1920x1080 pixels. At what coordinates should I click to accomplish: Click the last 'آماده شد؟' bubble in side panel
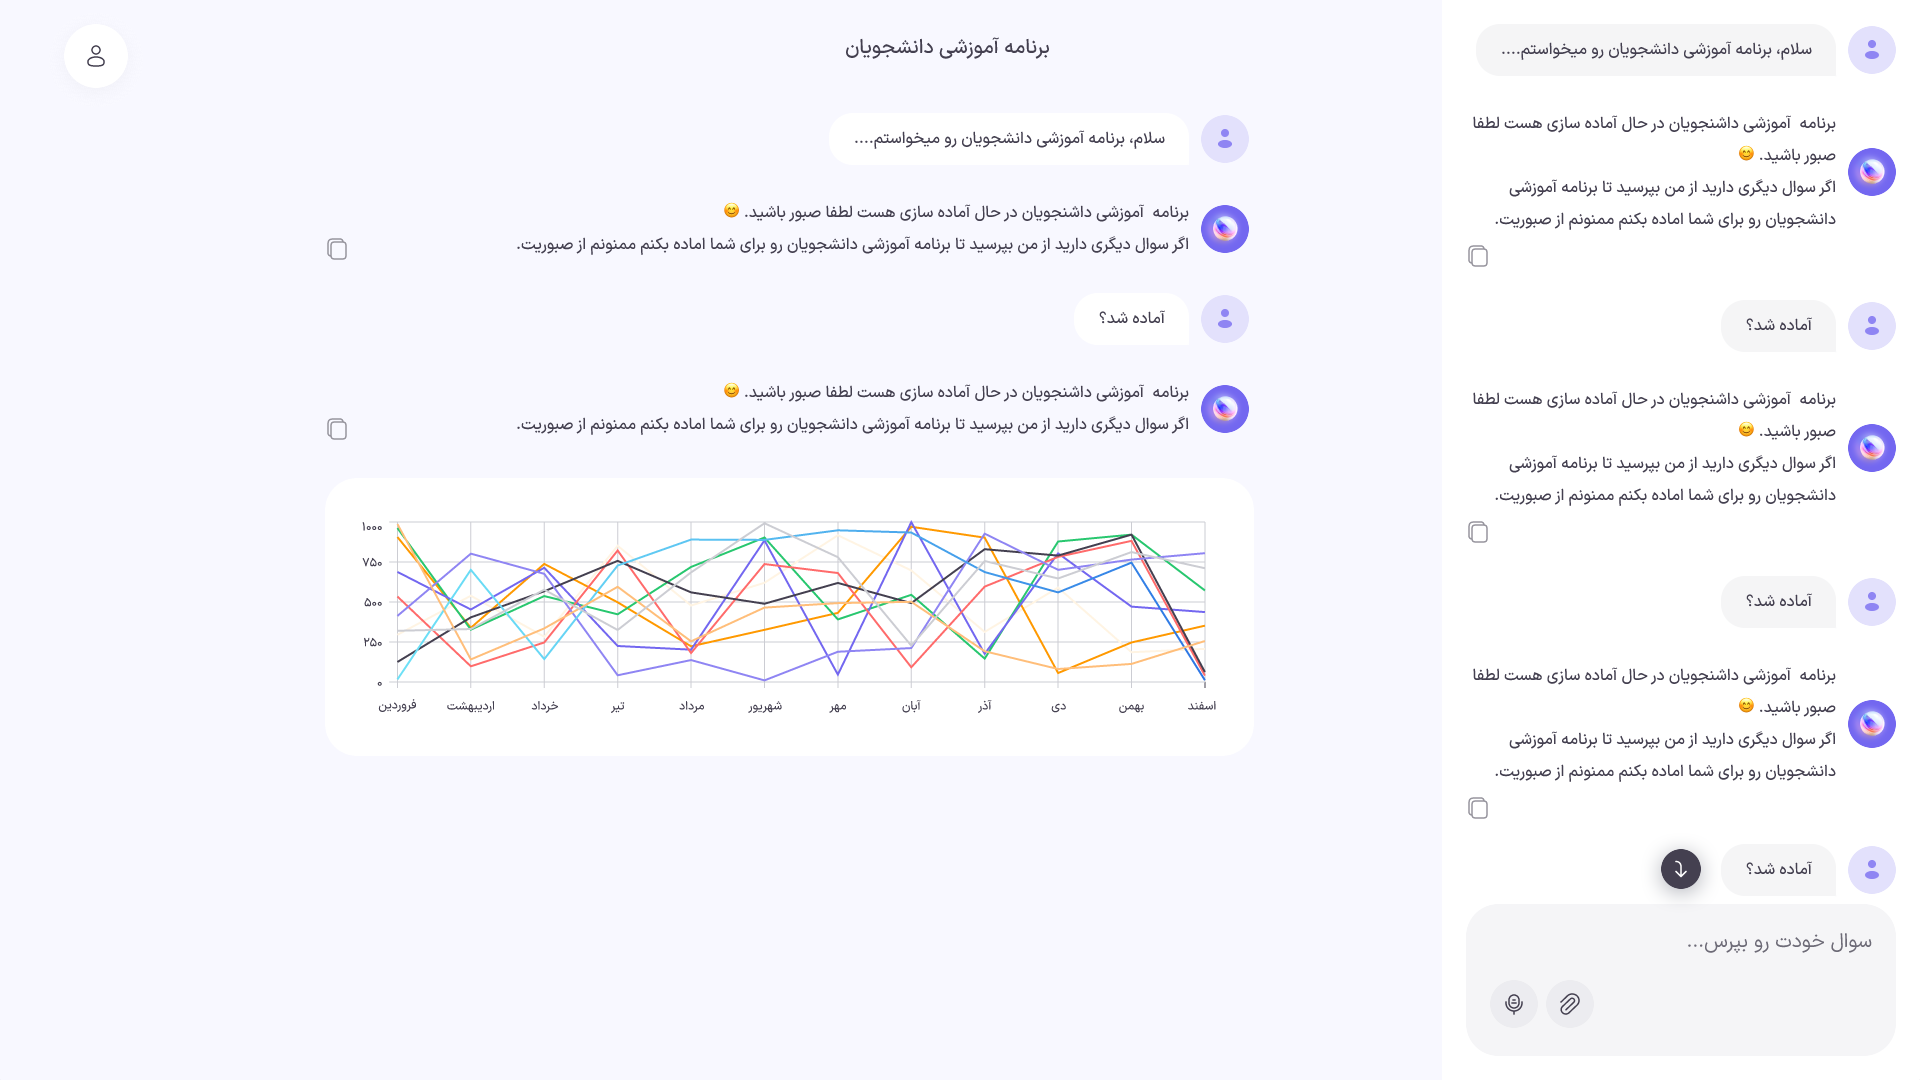click(1779, 870)
